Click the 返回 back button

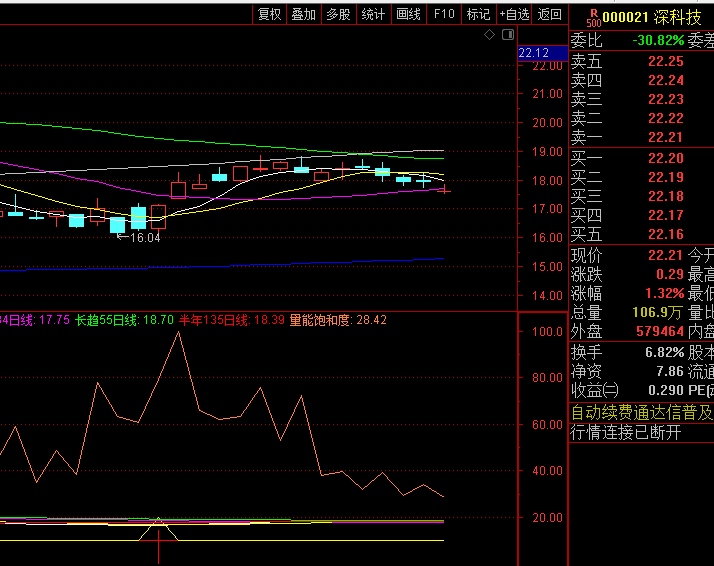(549, 14)
